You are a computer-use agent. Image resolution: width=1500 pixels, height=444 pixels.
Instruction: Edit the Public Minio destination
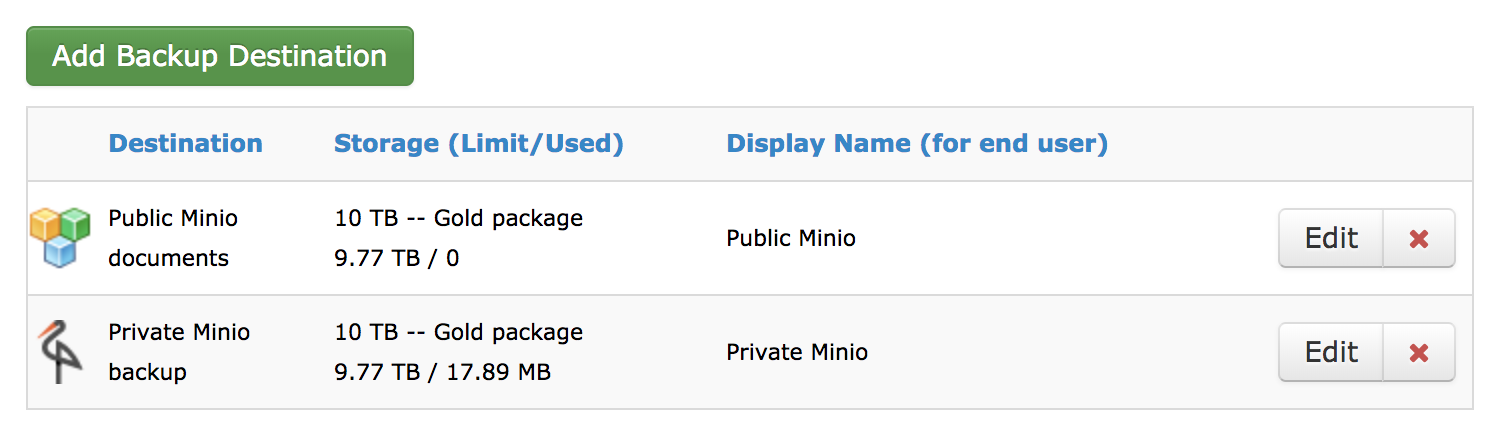pyautogui.click(x=1331, y=238)
